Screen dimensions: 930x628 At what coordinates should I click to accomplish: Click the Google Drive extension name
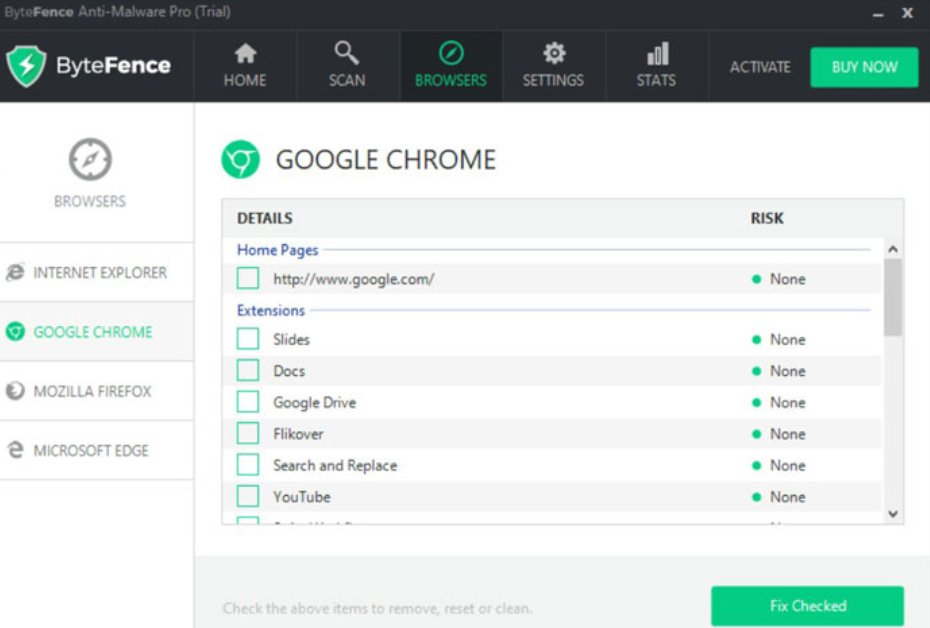[314, 403]
